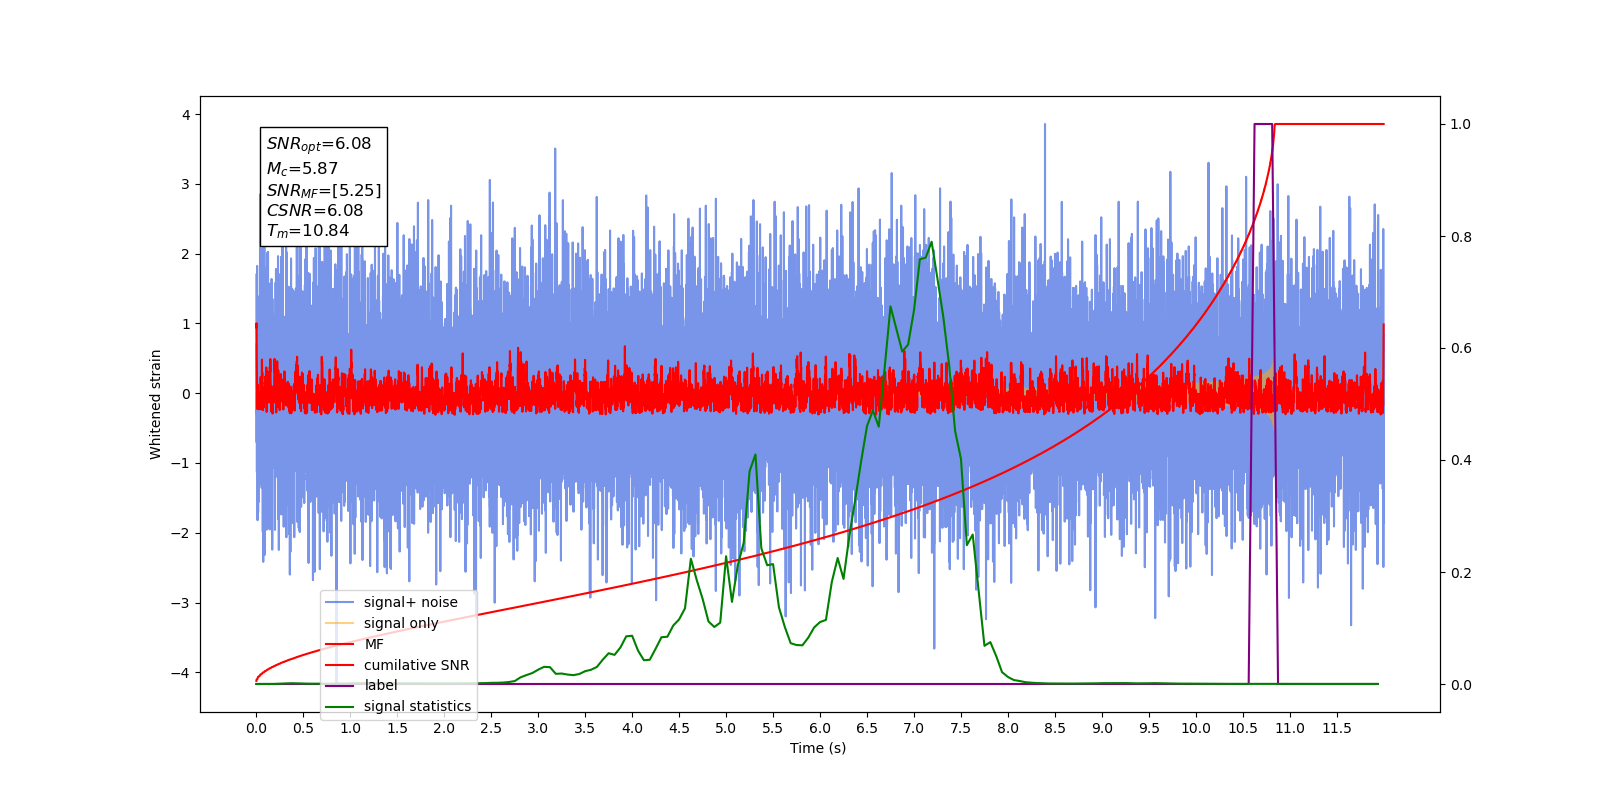The height and width of the screenshot is (800, 1600).
Task: Click the x-axis tick label 10.5
Action: [1243, 728]
